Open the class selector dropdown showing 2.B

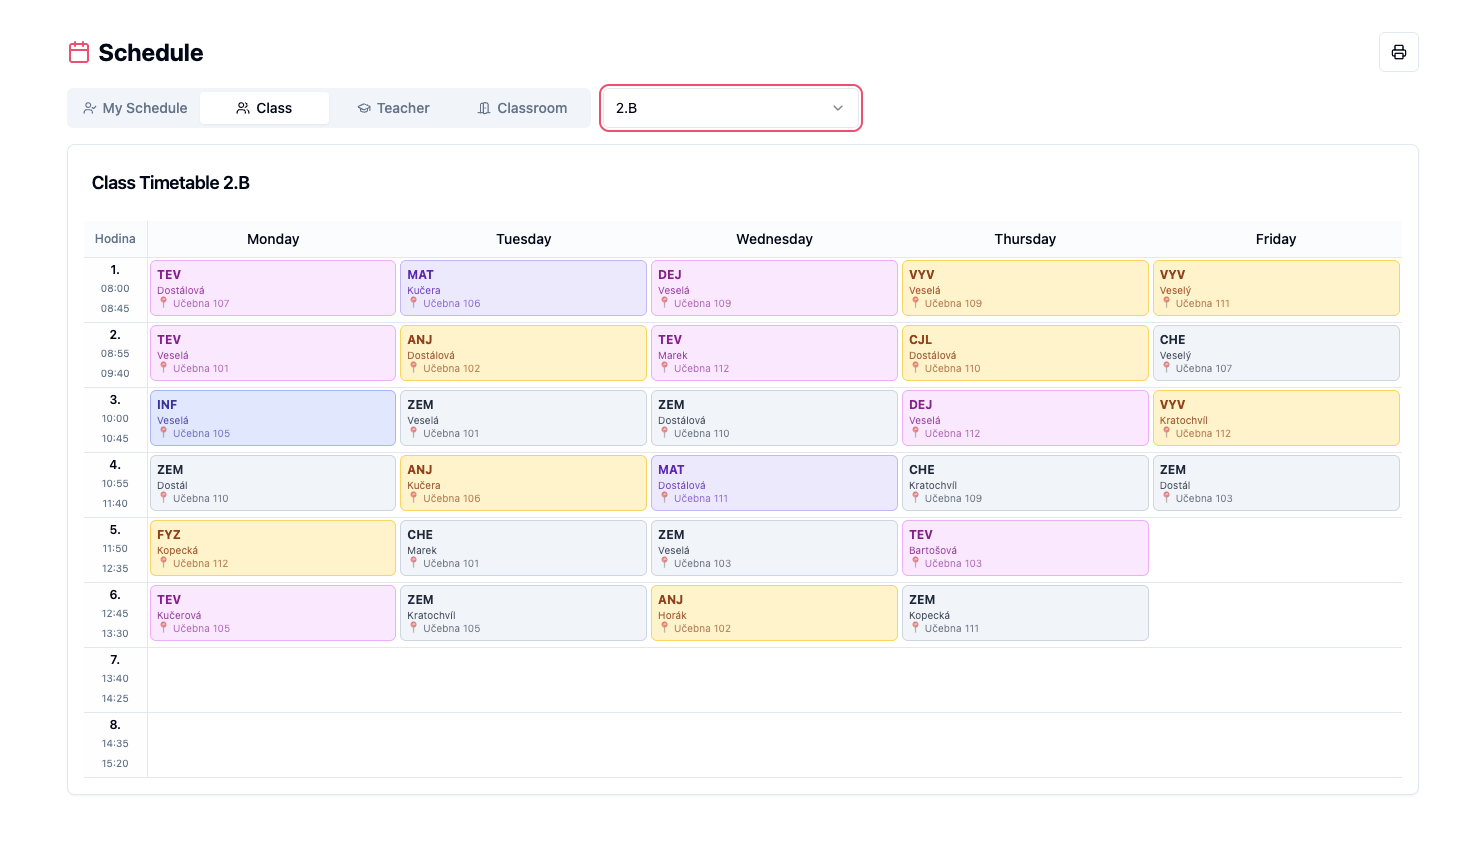730,108
